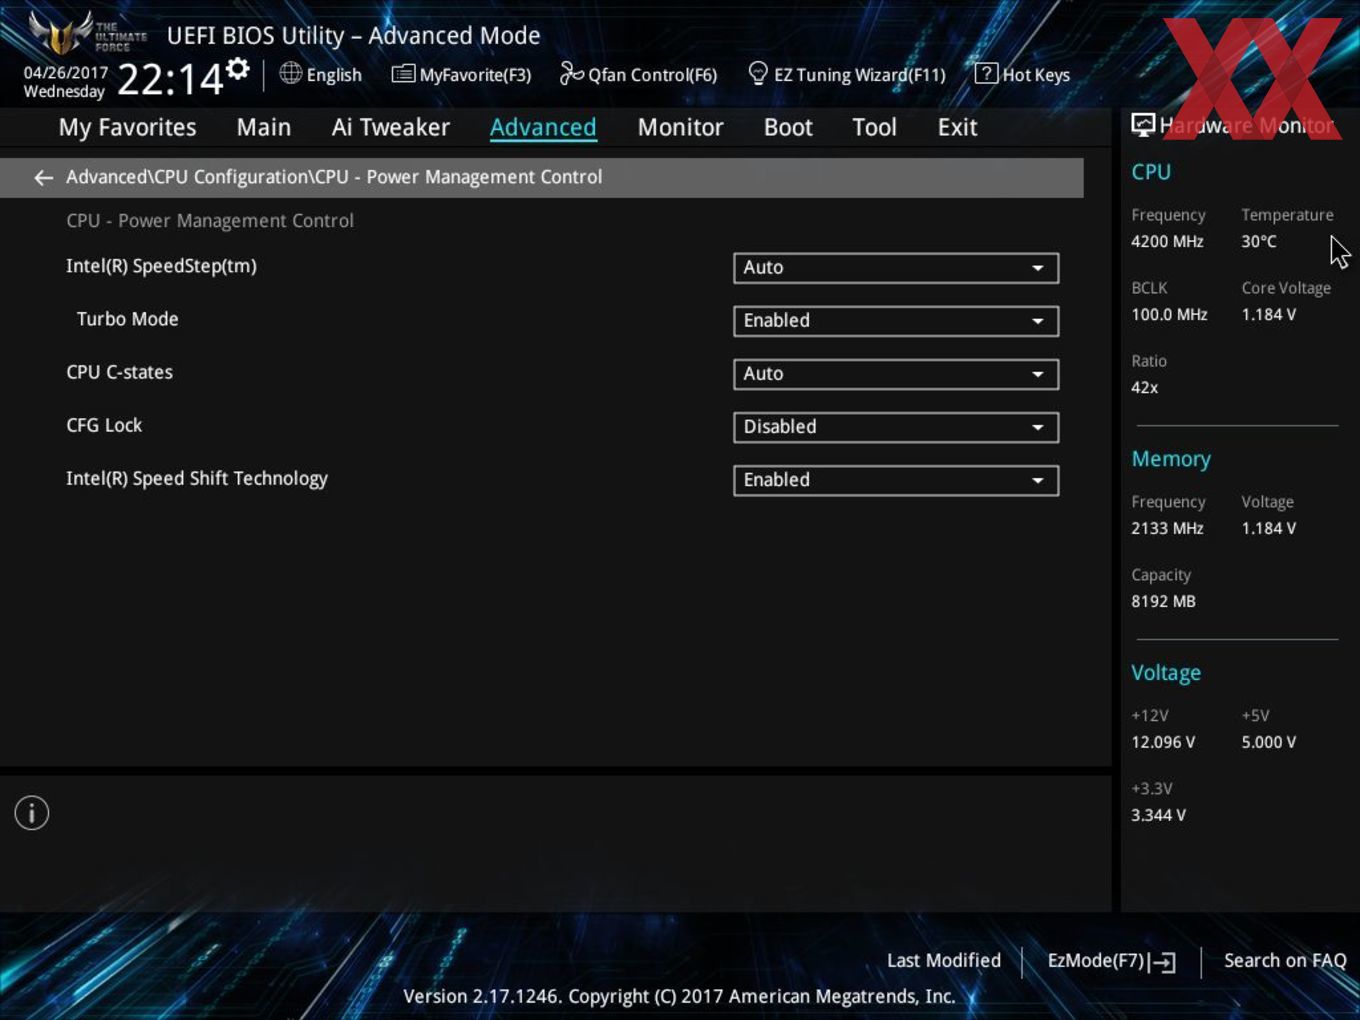The image size is (1360, 1020).
Task: Click the Hardware Monitor screen icon
Action: point(1143,125)
